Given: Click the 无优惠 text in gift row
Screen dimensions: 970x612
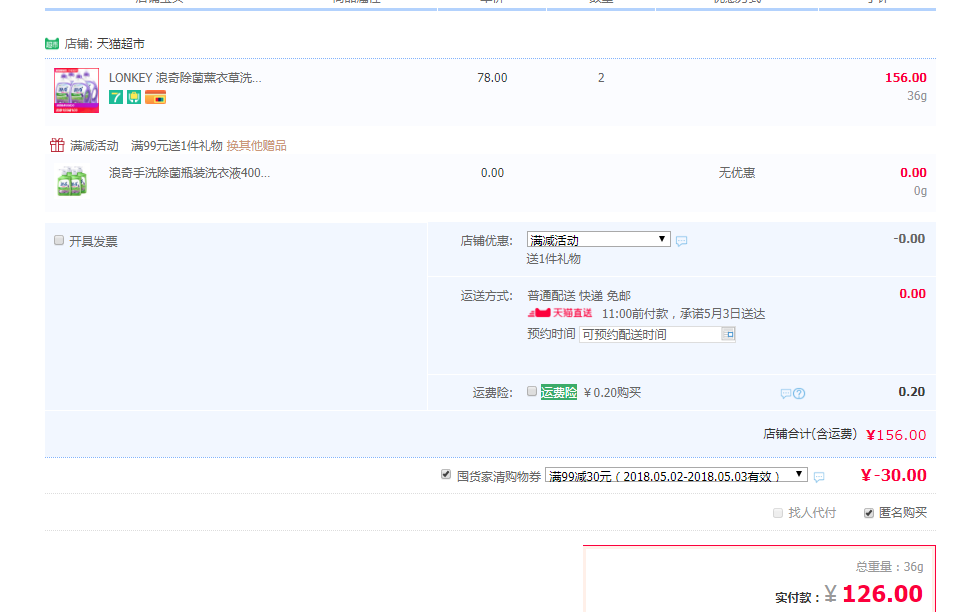Looking at the screenshot, I should click(x=737, y=173).
